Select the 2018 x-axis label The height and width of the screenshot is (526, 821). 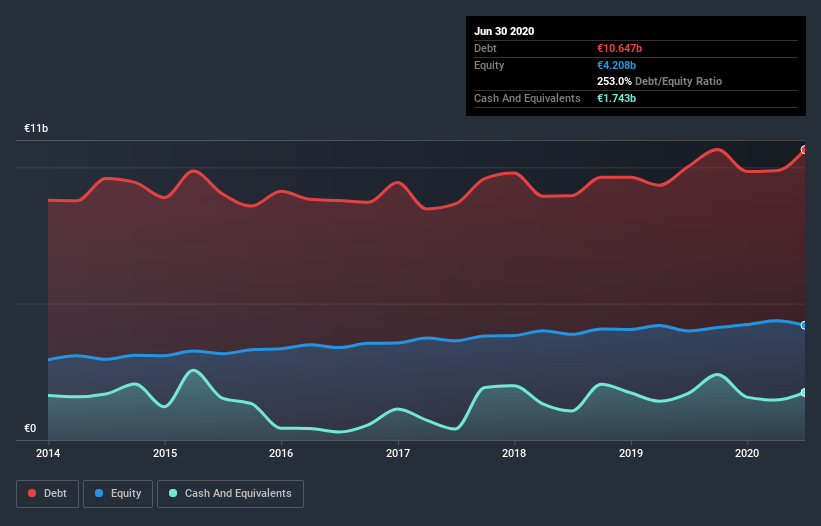514,453
